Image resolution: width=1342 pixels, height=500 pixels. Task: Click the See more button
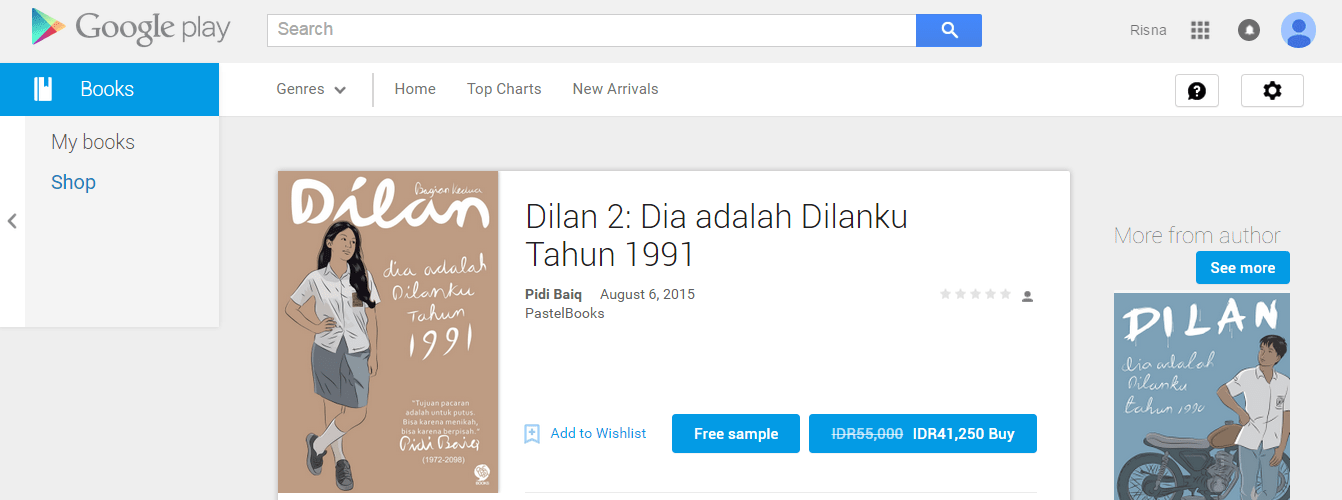tap(1243, 268)
